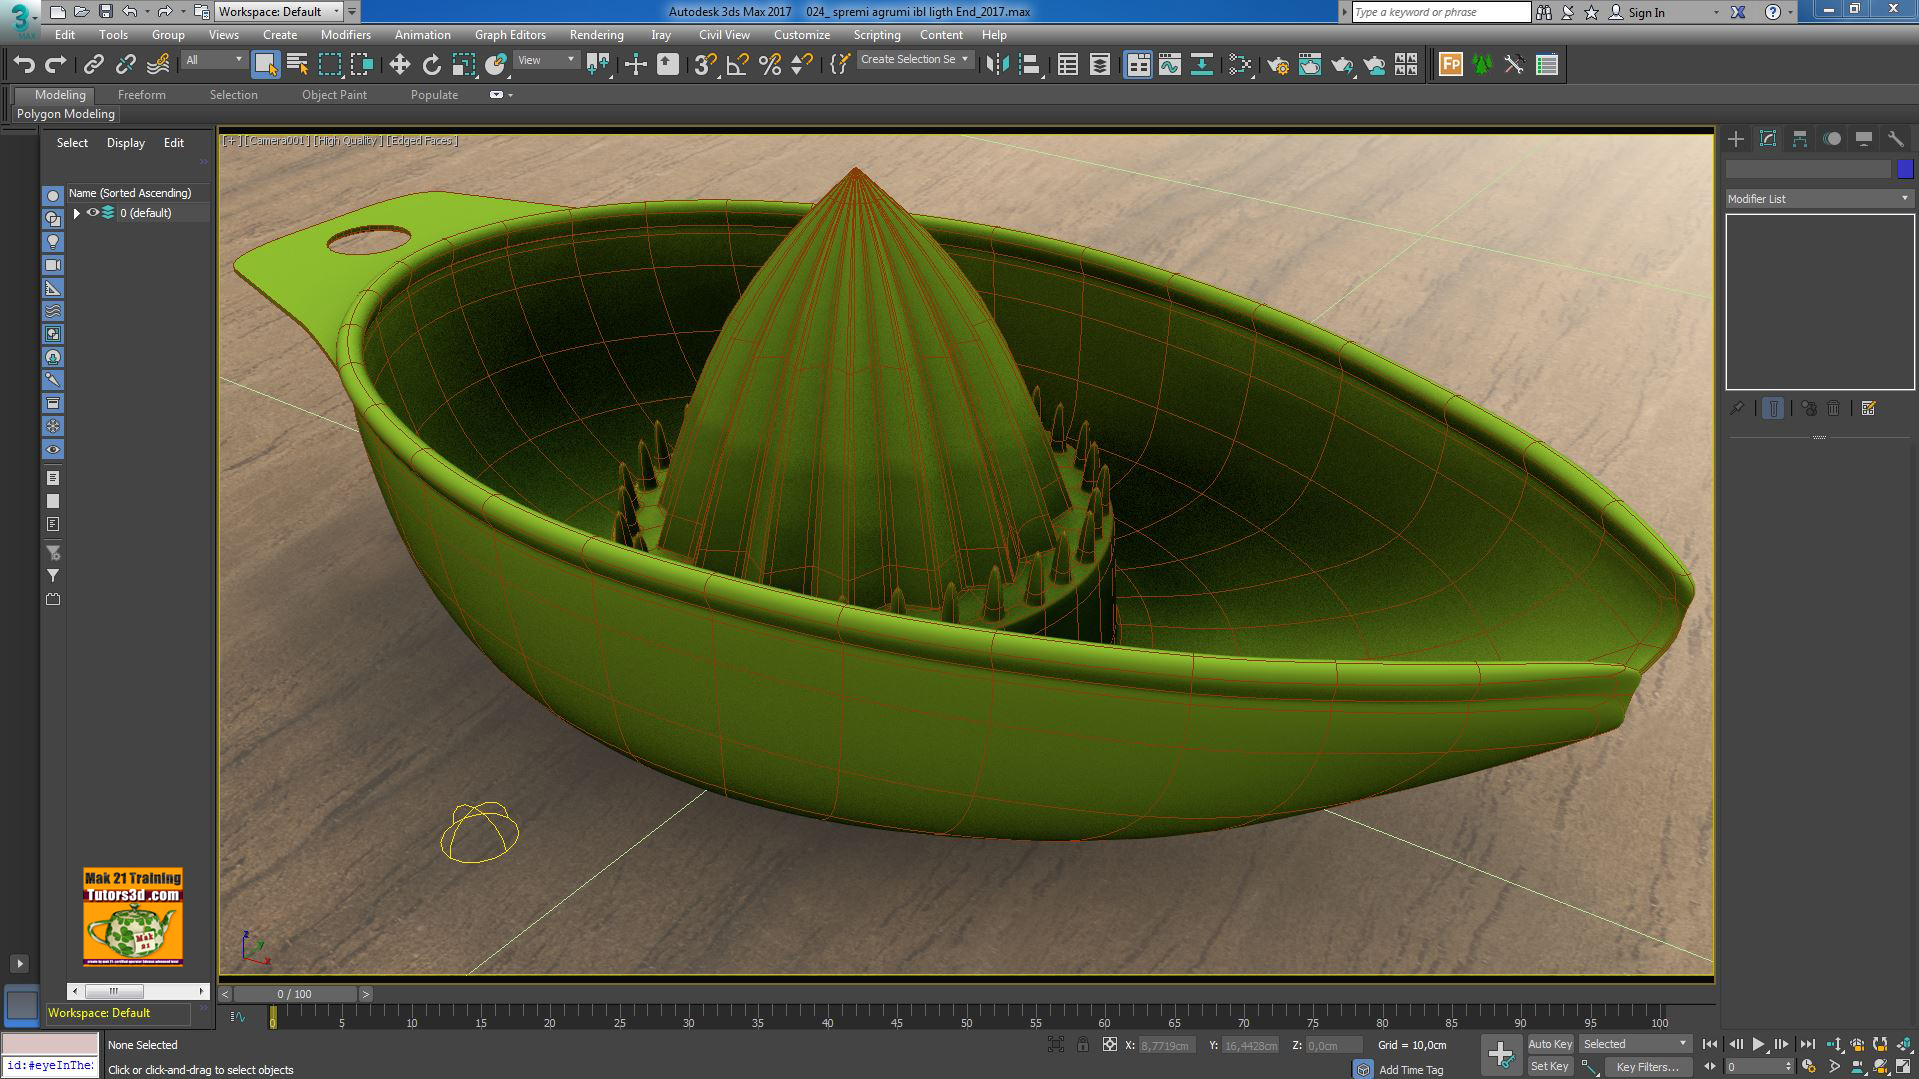Render the scene with the Render Production teapot
This screenshot has height=1079, width=1919.
pos(1340,63)
